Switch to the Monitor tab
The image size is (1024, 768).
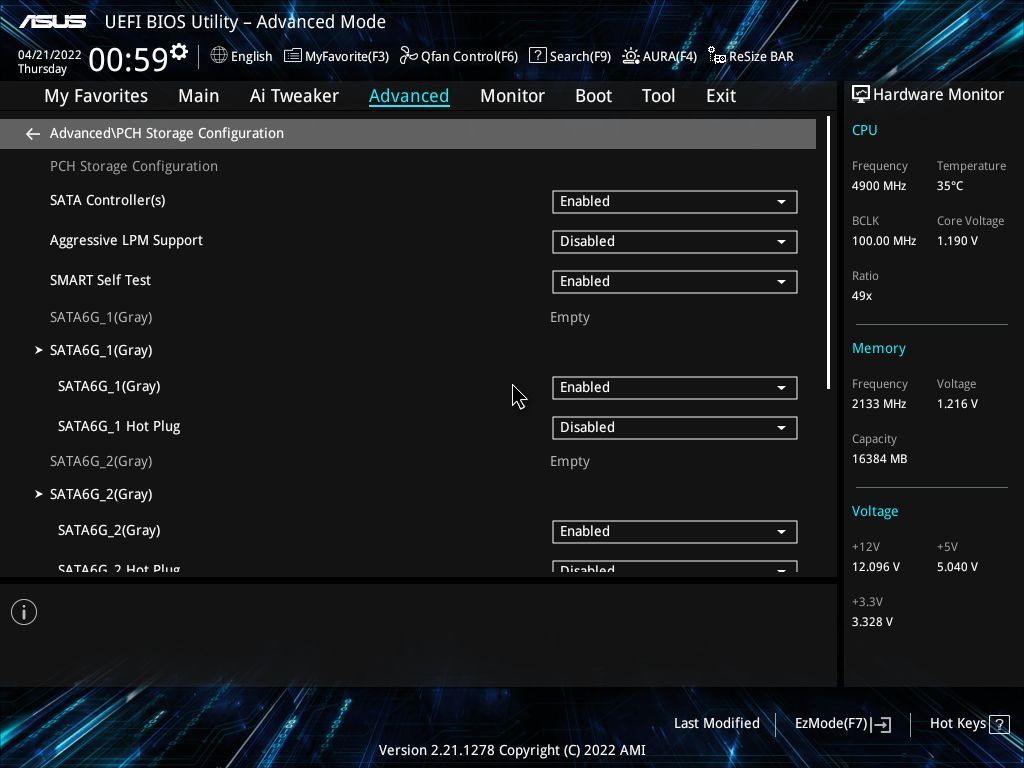tap(513, 96)
